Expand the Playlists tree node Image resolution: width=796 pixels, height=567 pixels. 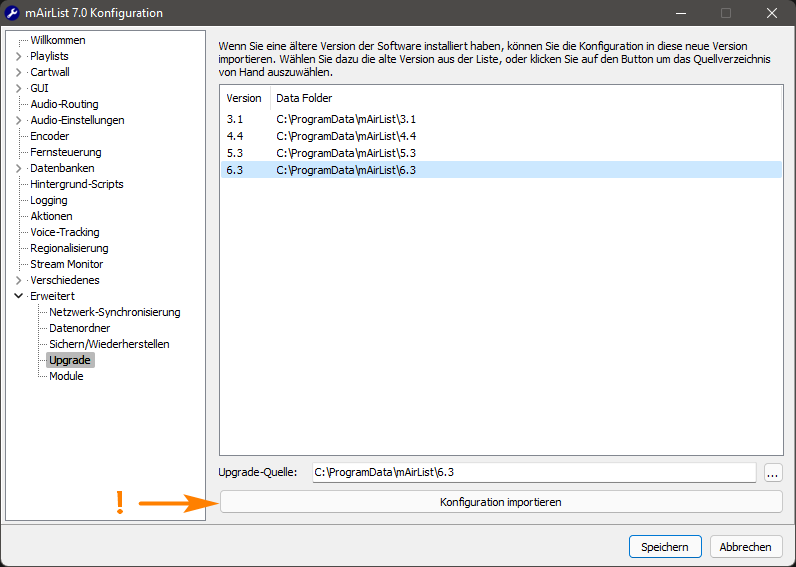[19, 56]
